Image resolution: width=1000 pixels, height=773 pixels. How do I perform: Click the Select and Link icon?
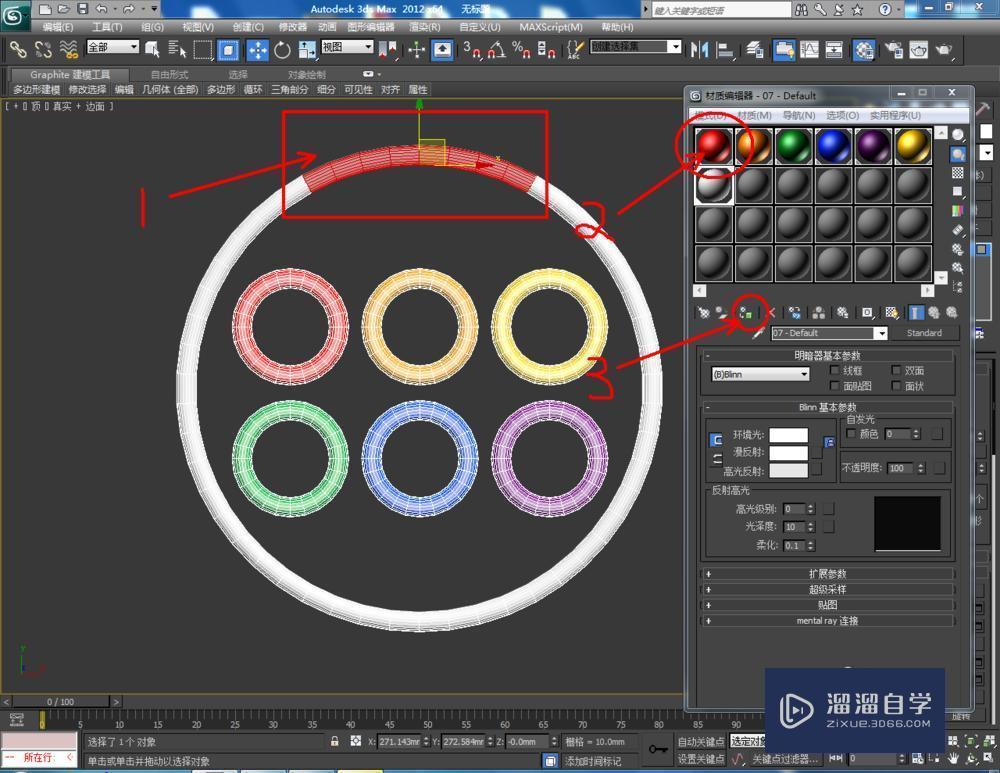click(18, 48)
